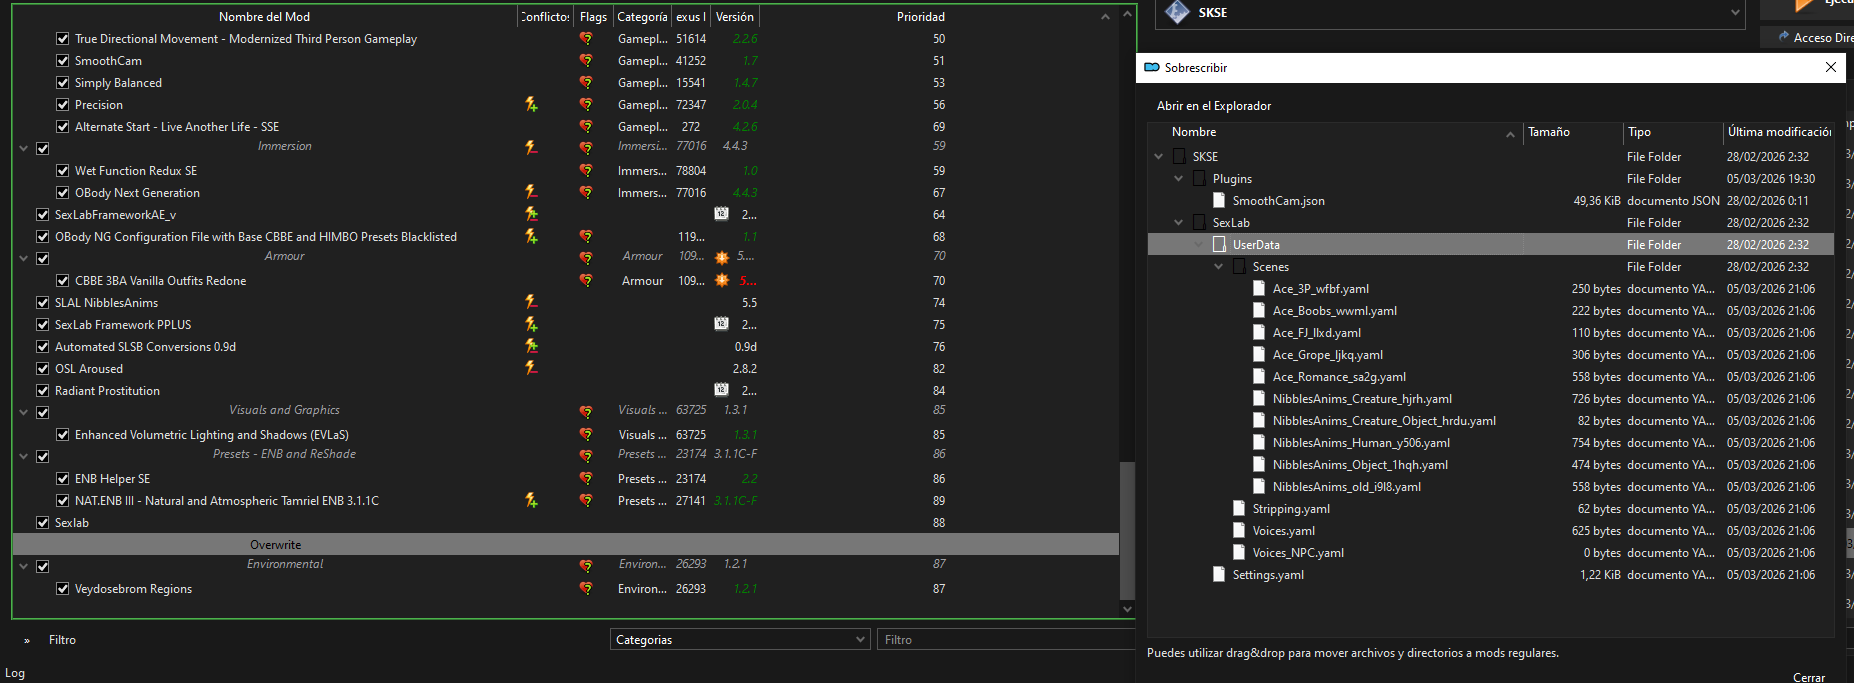Sort overwrite files by Tamaño column
The image size is (1854, 683).
[1572, 132]
